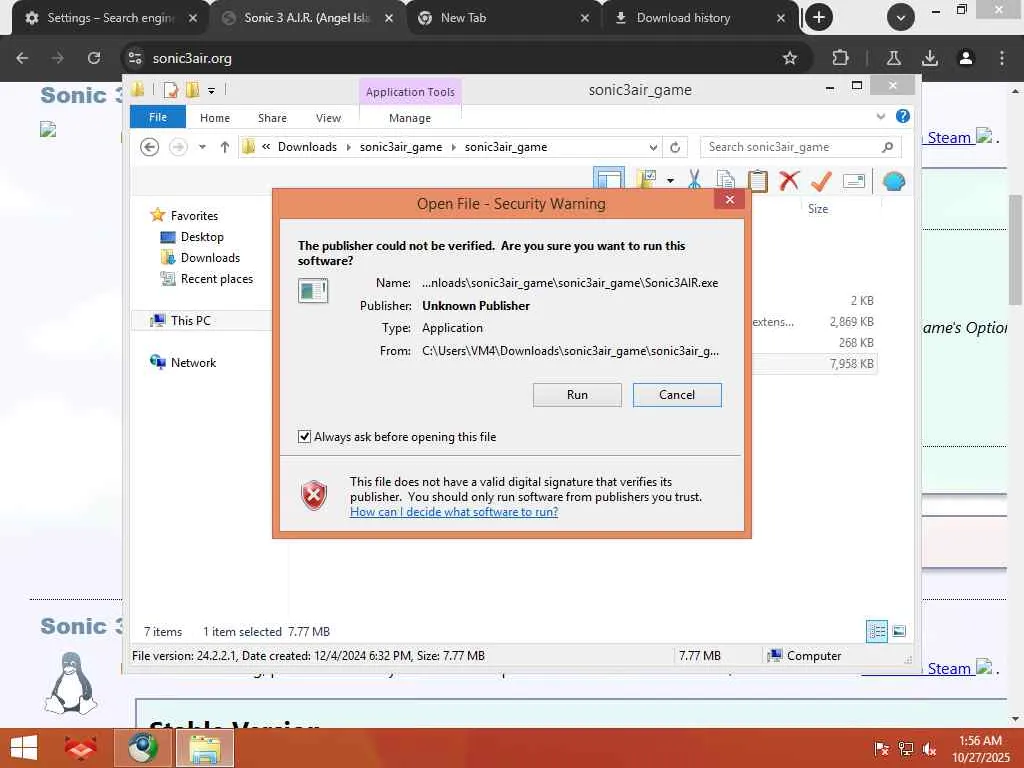Click the Size column header

pyautogui.click(x=818, y=209)
